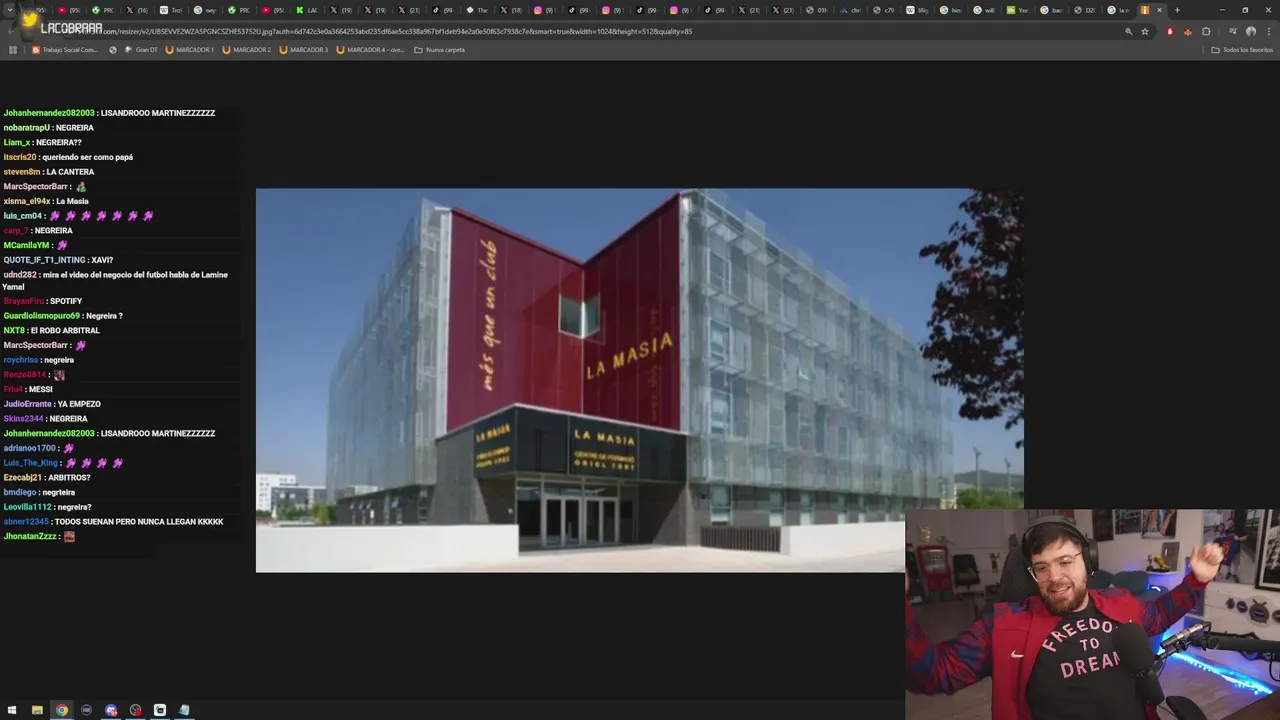This screenshot has width=1280, height=720.
Task: Click chat user 'NXT8'
Action: [14, 331]
